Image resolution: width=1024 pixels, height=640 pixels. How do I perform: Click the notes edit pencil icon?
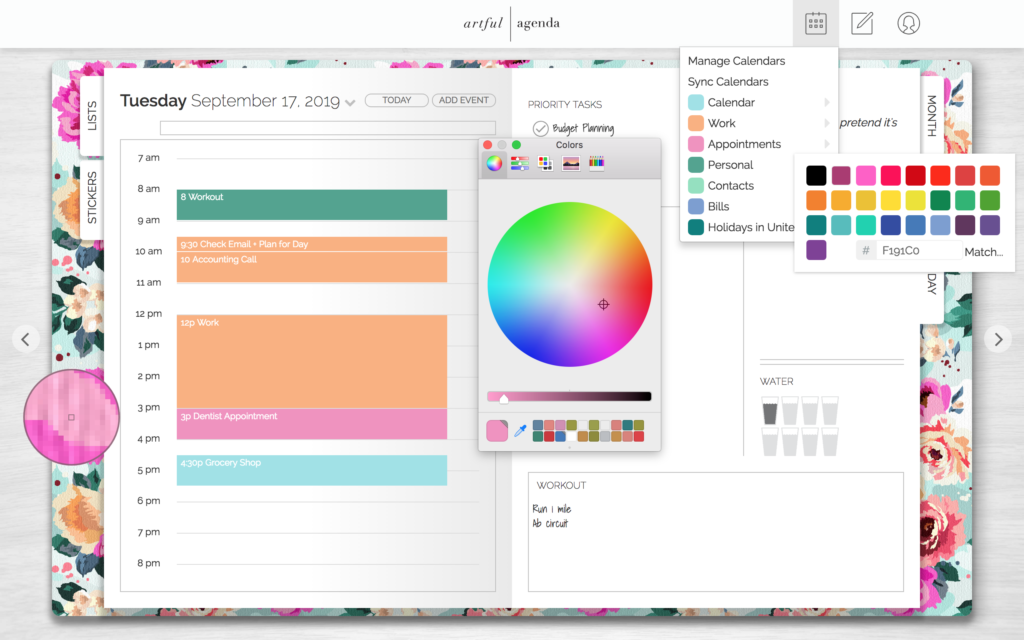pyautogui.click(x=862, y=24)
